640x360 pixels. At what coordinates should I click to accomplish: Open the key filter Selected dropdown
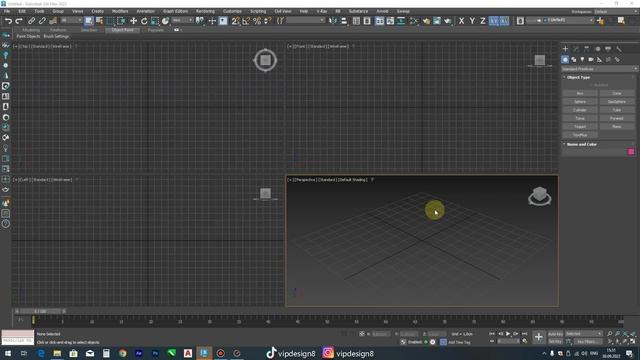click(584, 334)
